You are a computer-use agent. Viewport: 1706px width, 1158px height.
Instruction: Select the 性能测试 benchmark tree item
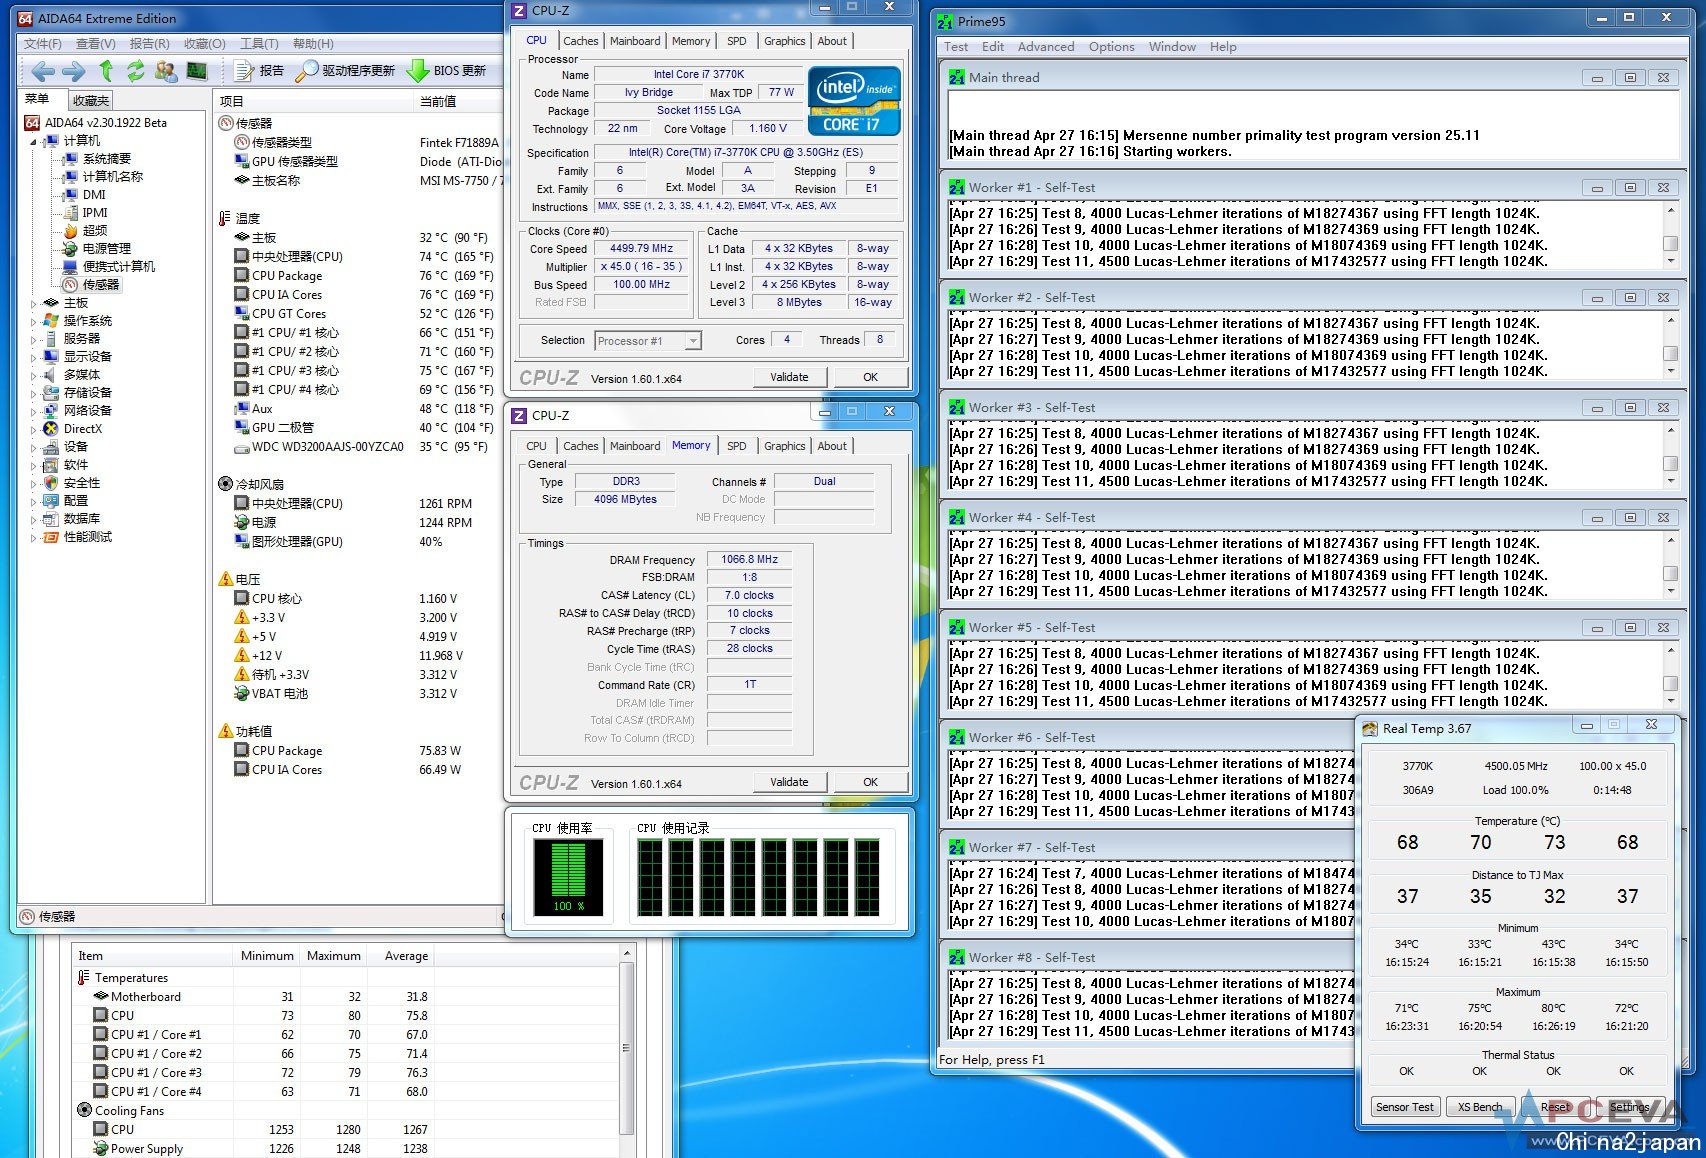78,536
